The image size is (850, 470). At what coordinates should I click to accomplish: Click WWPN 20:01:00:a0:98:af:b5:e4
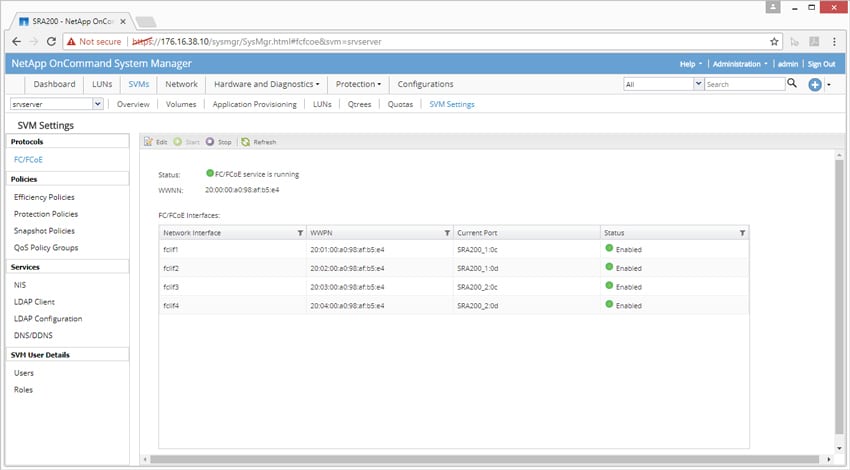click(x=347, y=250)
